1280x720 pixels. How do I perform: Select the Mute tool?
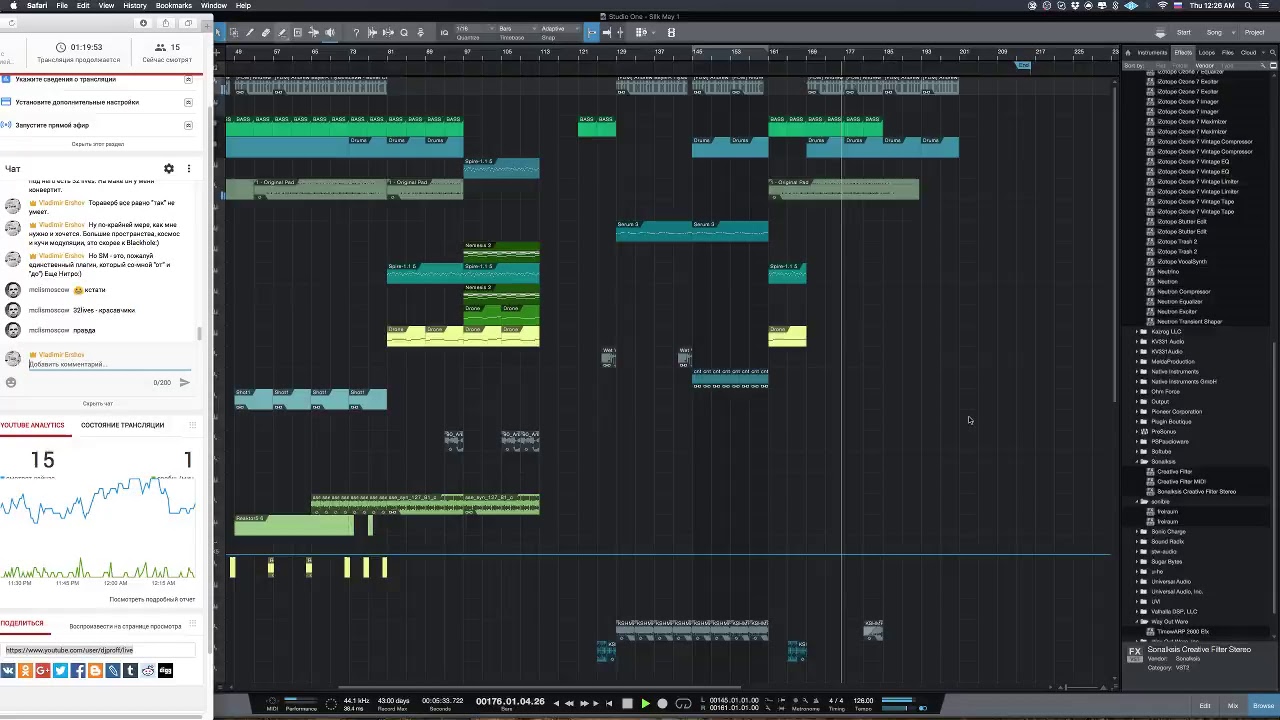pyautogui.click(x=298, y=33)
